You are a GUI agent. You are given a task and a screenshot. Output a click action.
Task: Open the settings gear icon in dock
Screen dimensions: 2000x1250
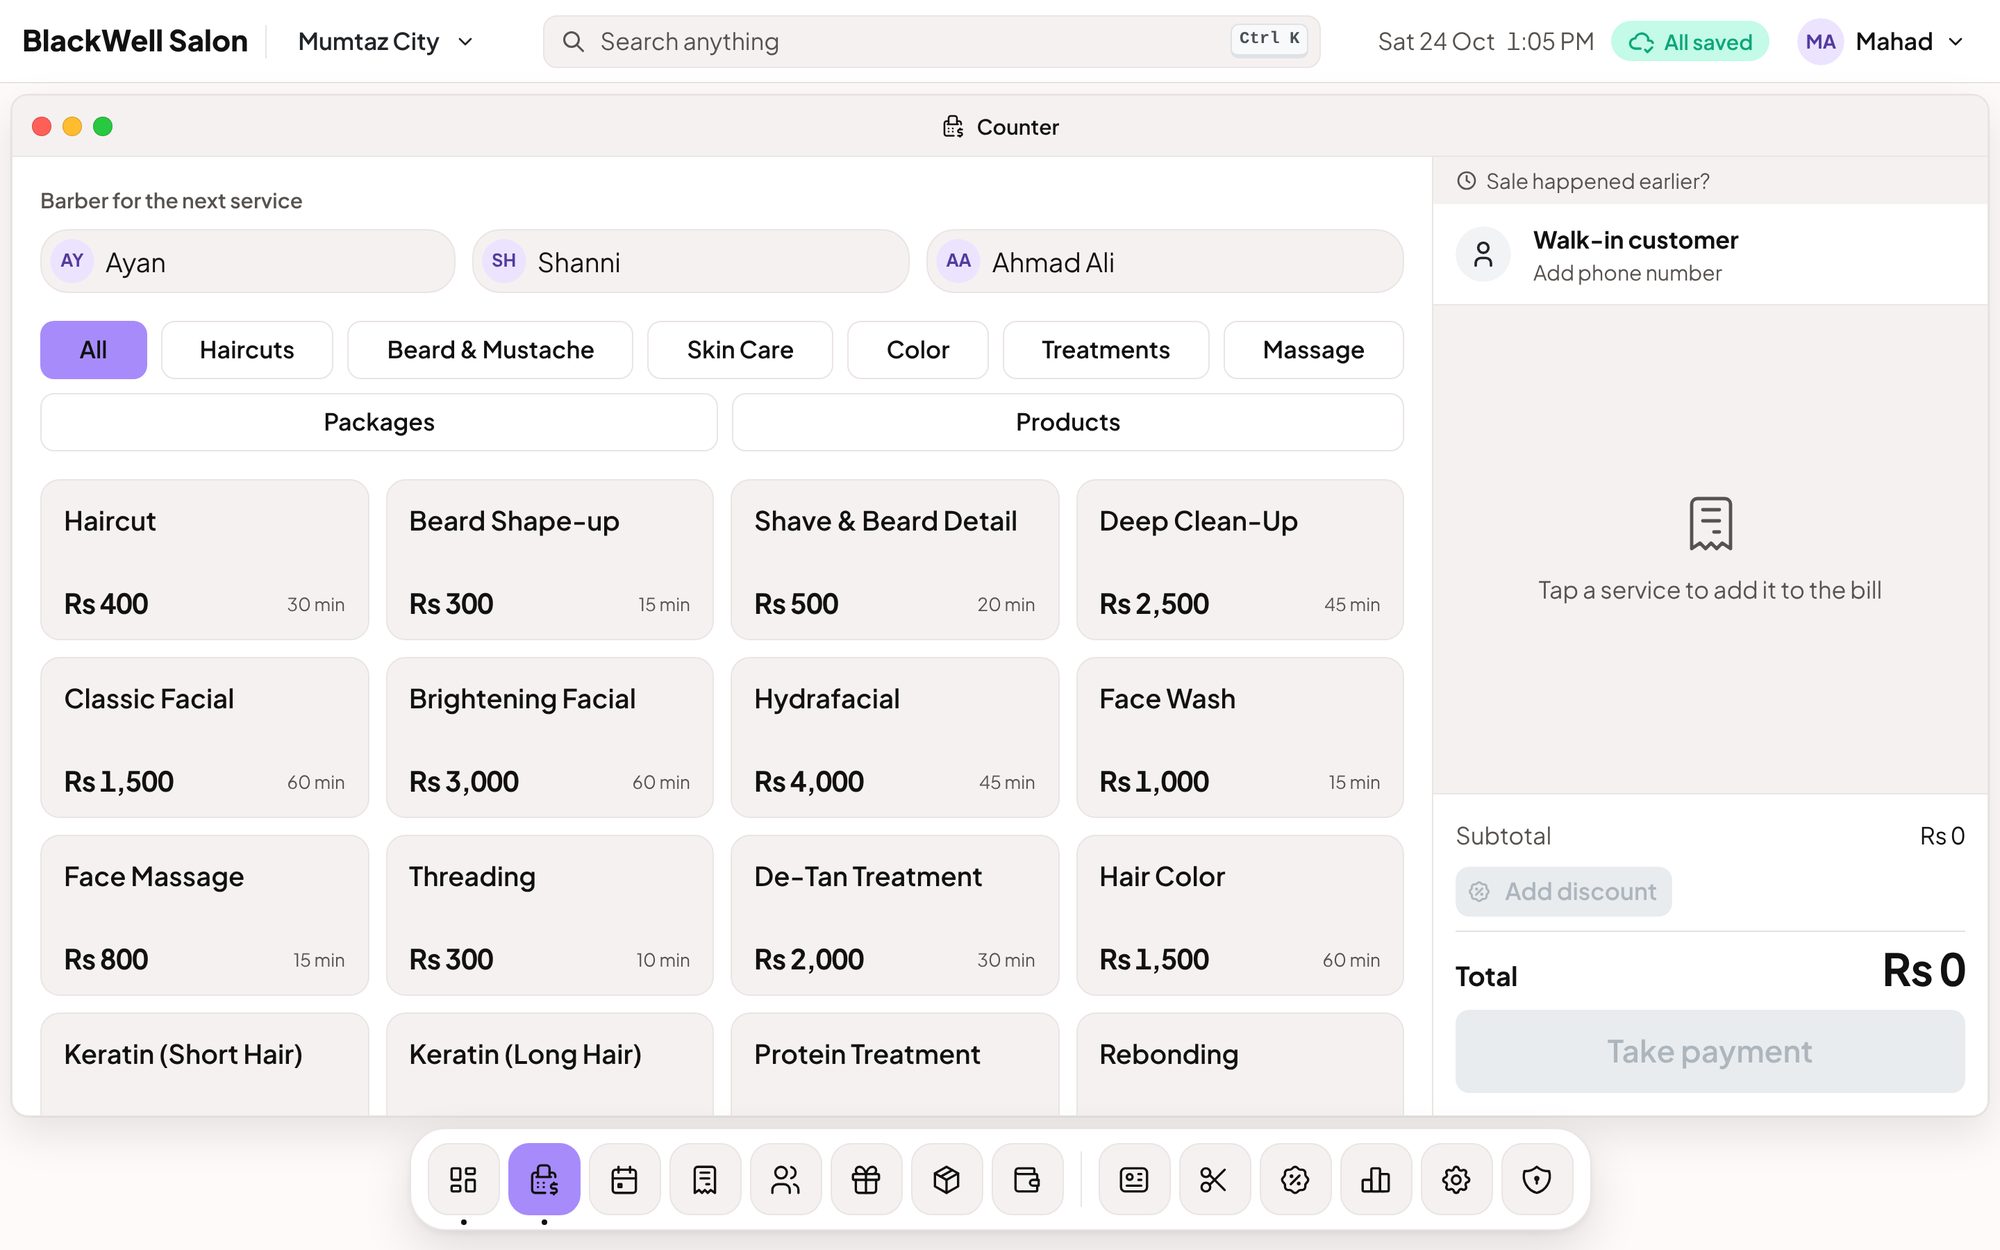click(1456, 1179)
